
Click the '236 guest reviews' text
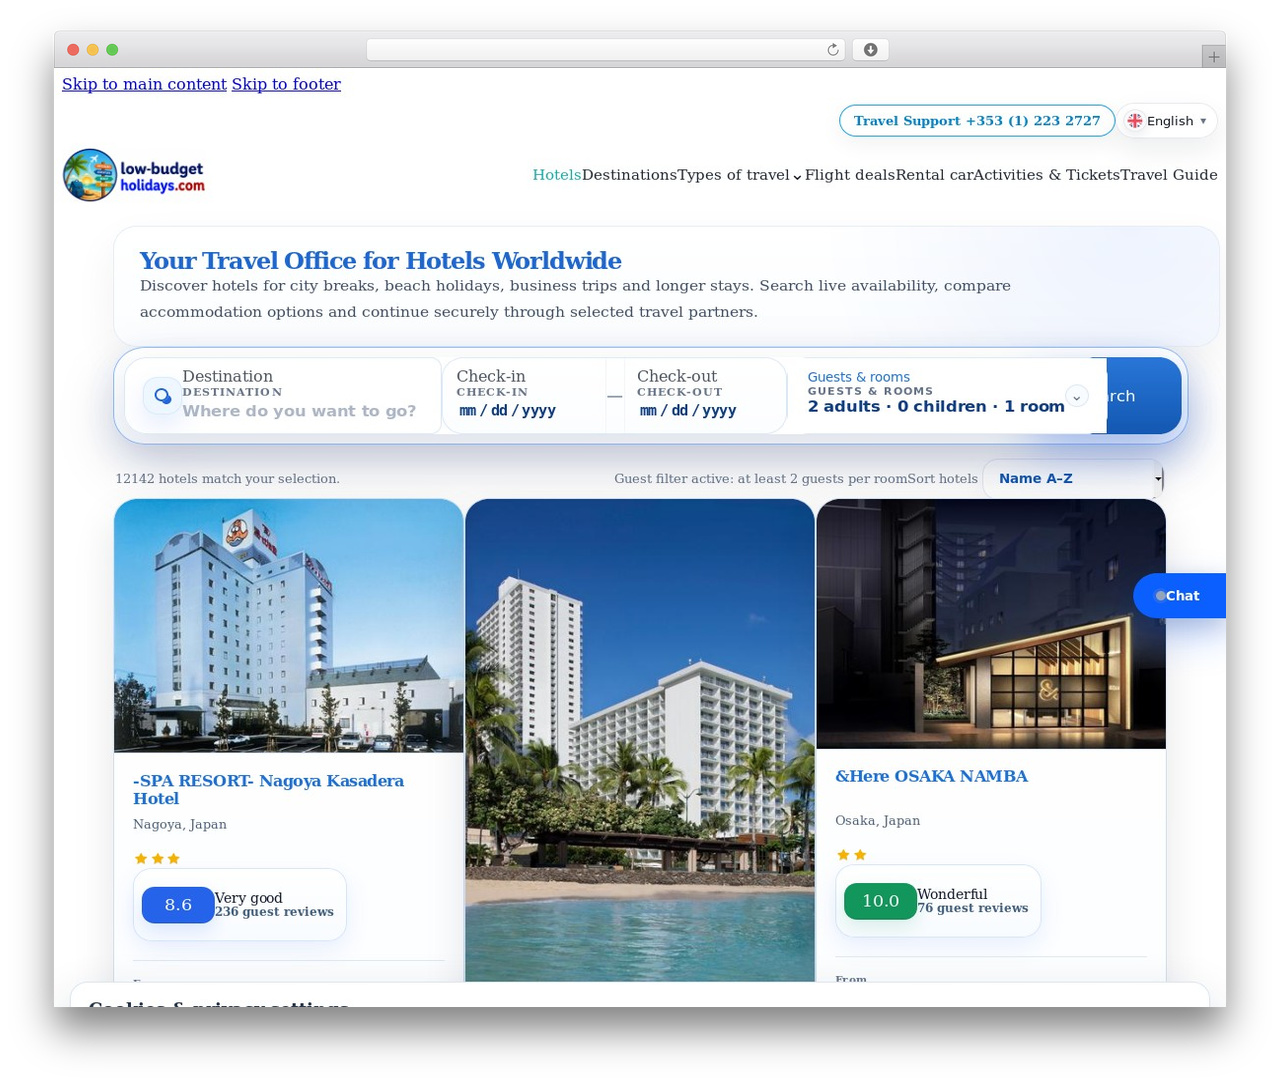click(274, 912)
